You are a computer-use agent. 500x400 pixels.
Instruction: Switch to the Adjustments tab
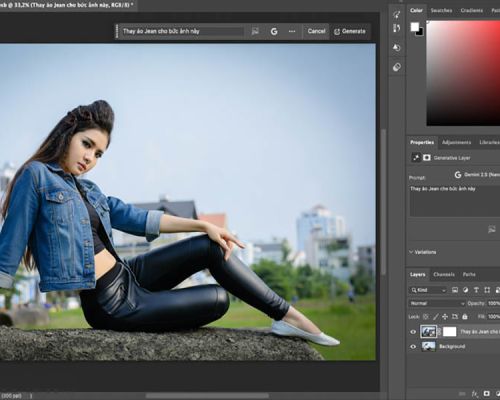(456, 142)
